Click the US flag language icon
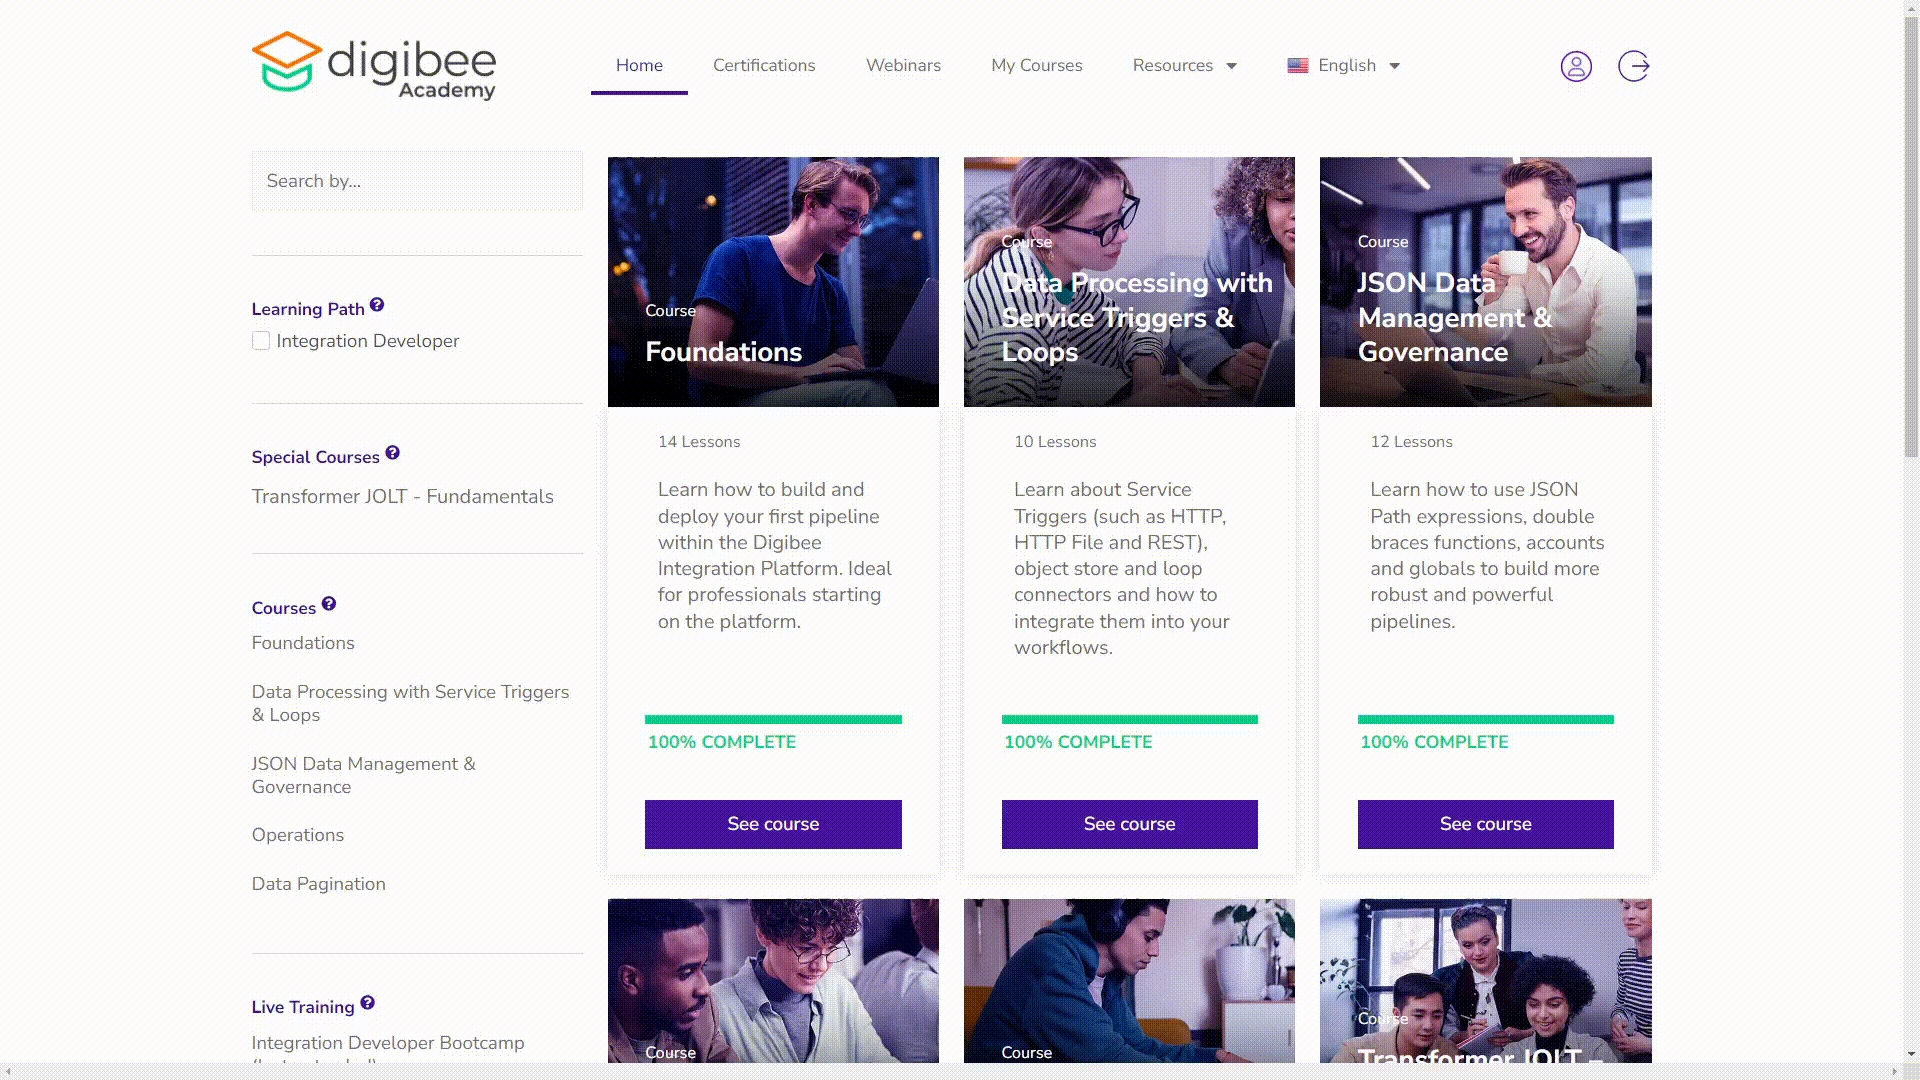This screenshot has height=1080, width=1920. click(1298, 66)
